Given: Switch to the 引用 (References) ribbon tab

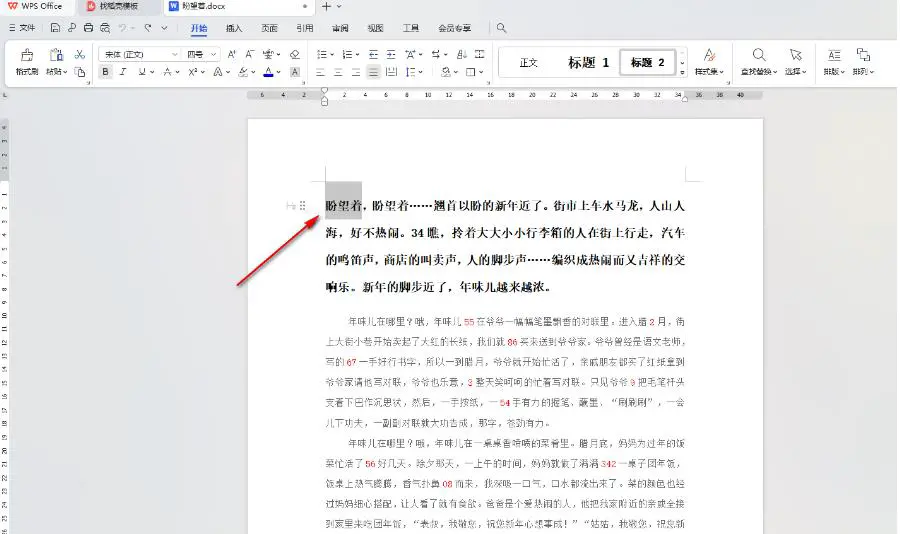Looking at the screenshot, I should tap(305, 28).
